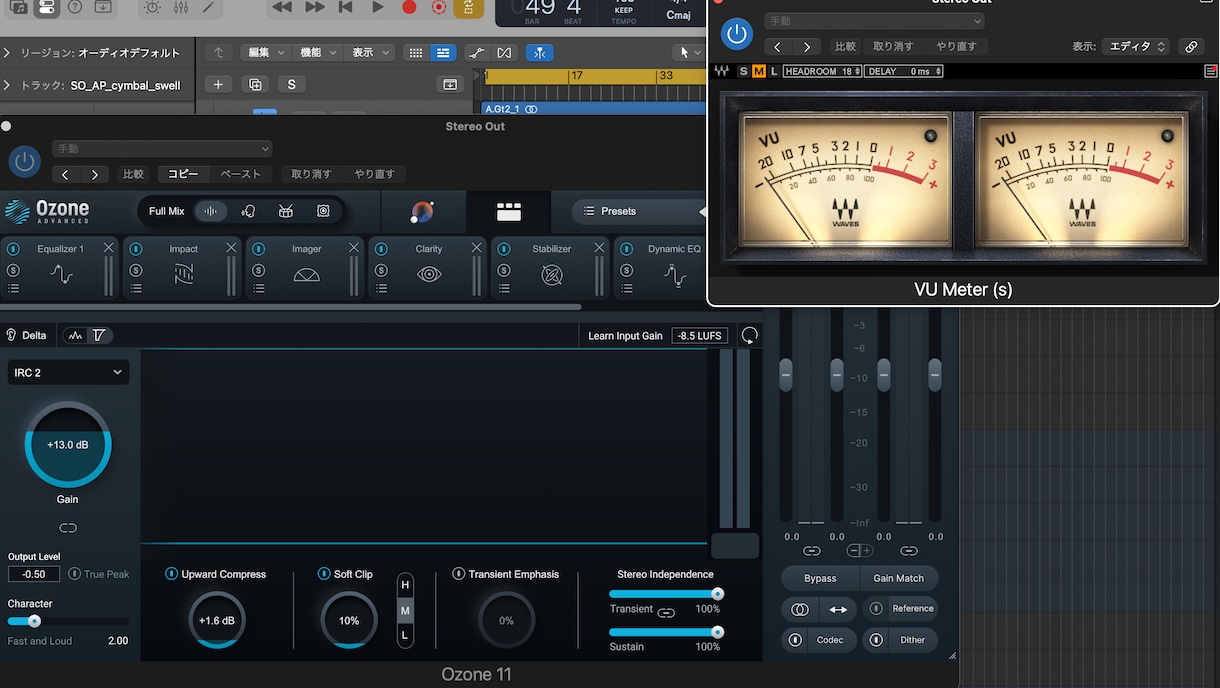Open the Stabilizer module icon

click(x=552, y=275)
